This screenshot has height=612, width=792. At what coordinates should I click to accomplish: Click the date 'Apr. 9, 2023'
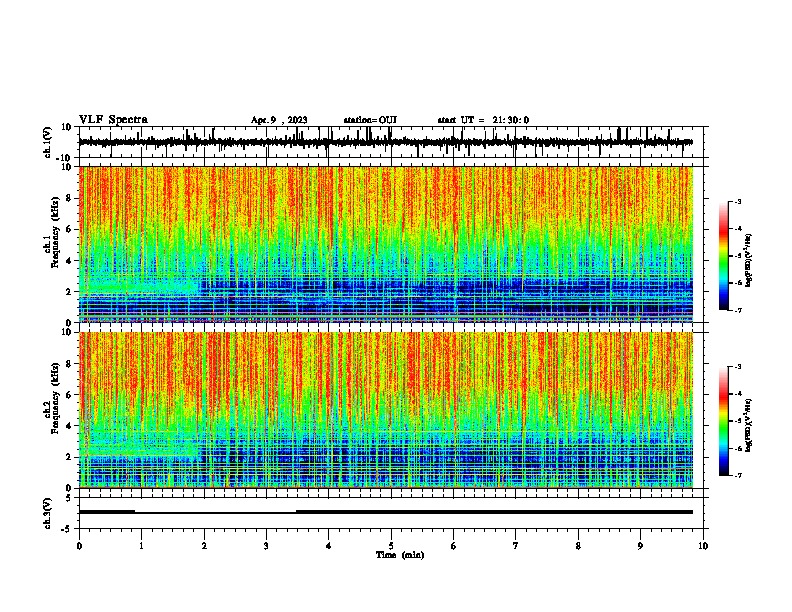[279, 120]
